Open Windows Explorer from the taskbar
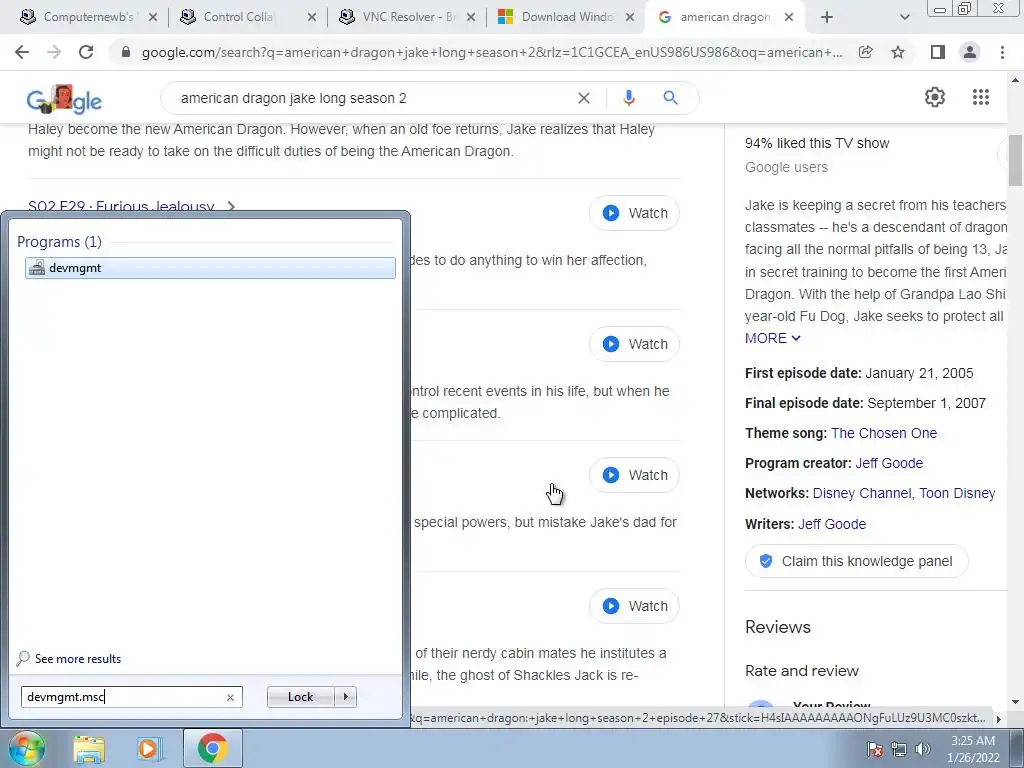Screen dimensions: 1024x768 (88, 748)
